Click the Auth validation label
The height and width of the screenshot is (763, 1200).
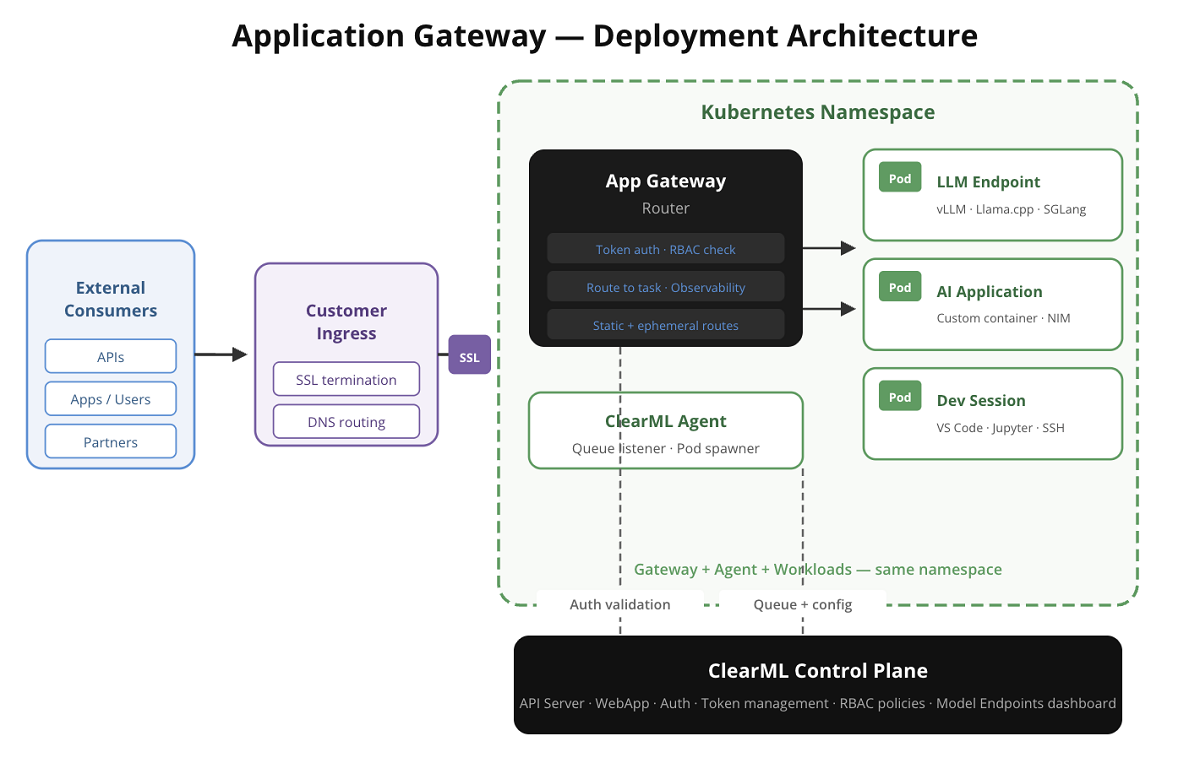620,604
